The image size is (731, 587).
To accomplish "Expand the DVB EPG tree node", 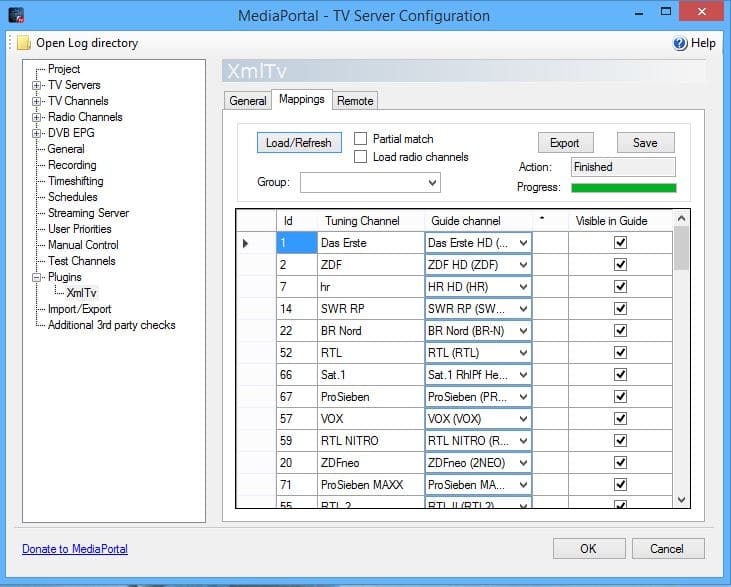I will tap(37, 133).
